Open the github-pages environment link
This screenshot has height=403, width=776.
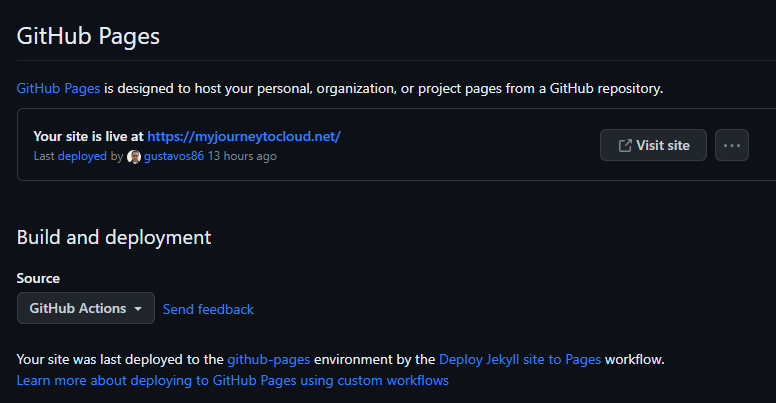click(269, 359)
